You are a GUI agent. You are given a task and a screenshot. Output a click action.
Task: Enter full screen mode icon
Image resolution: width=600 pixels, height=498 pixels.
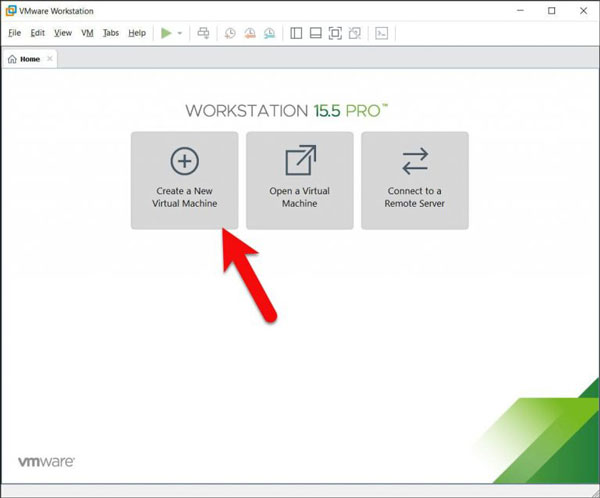334,33
